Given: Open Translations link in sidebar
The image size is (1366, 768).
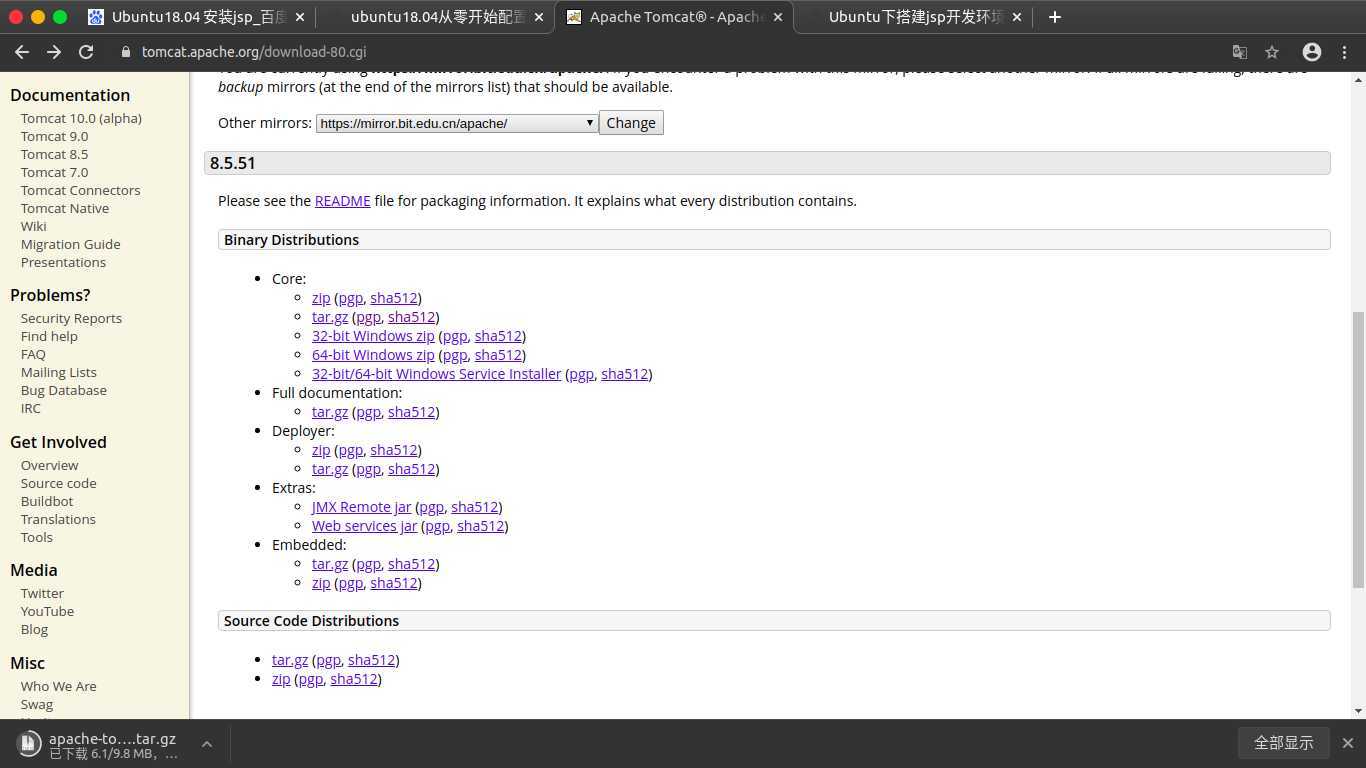Looking at the screenshot, I should click(x=58, y=519).
